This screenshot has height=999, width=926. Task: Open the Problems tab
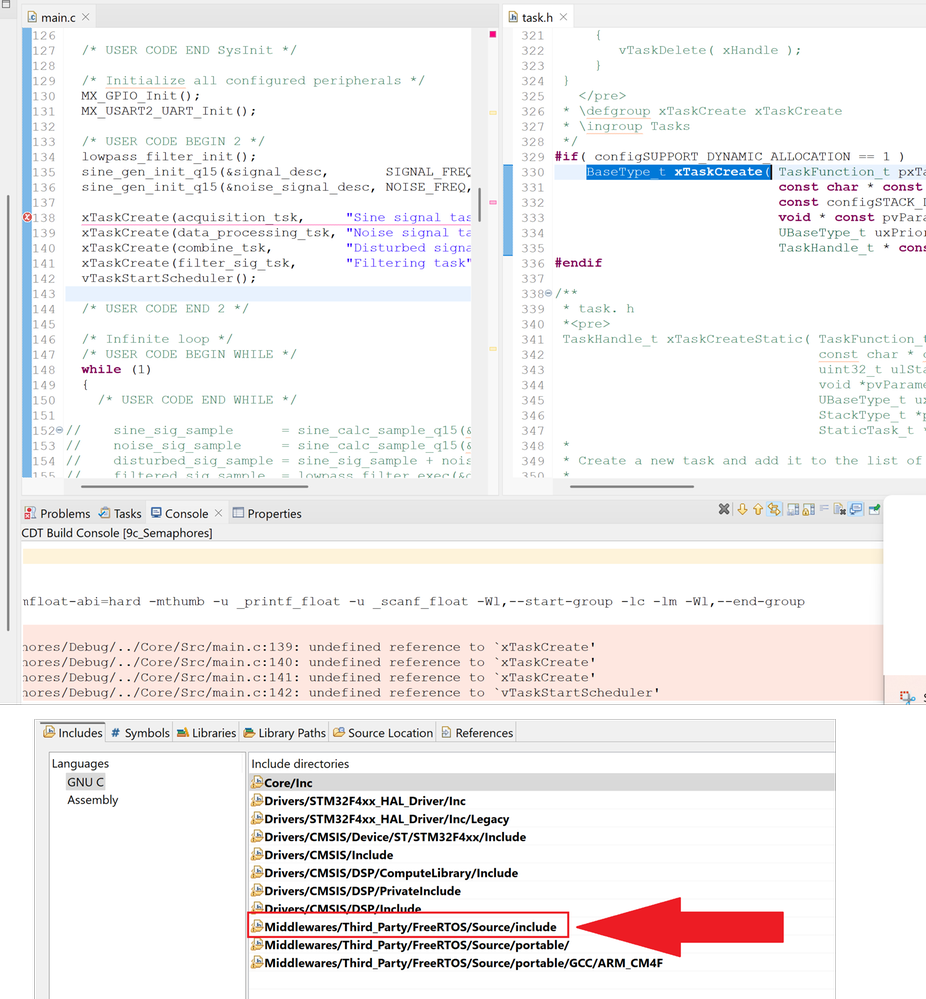(x=57, y=513)
